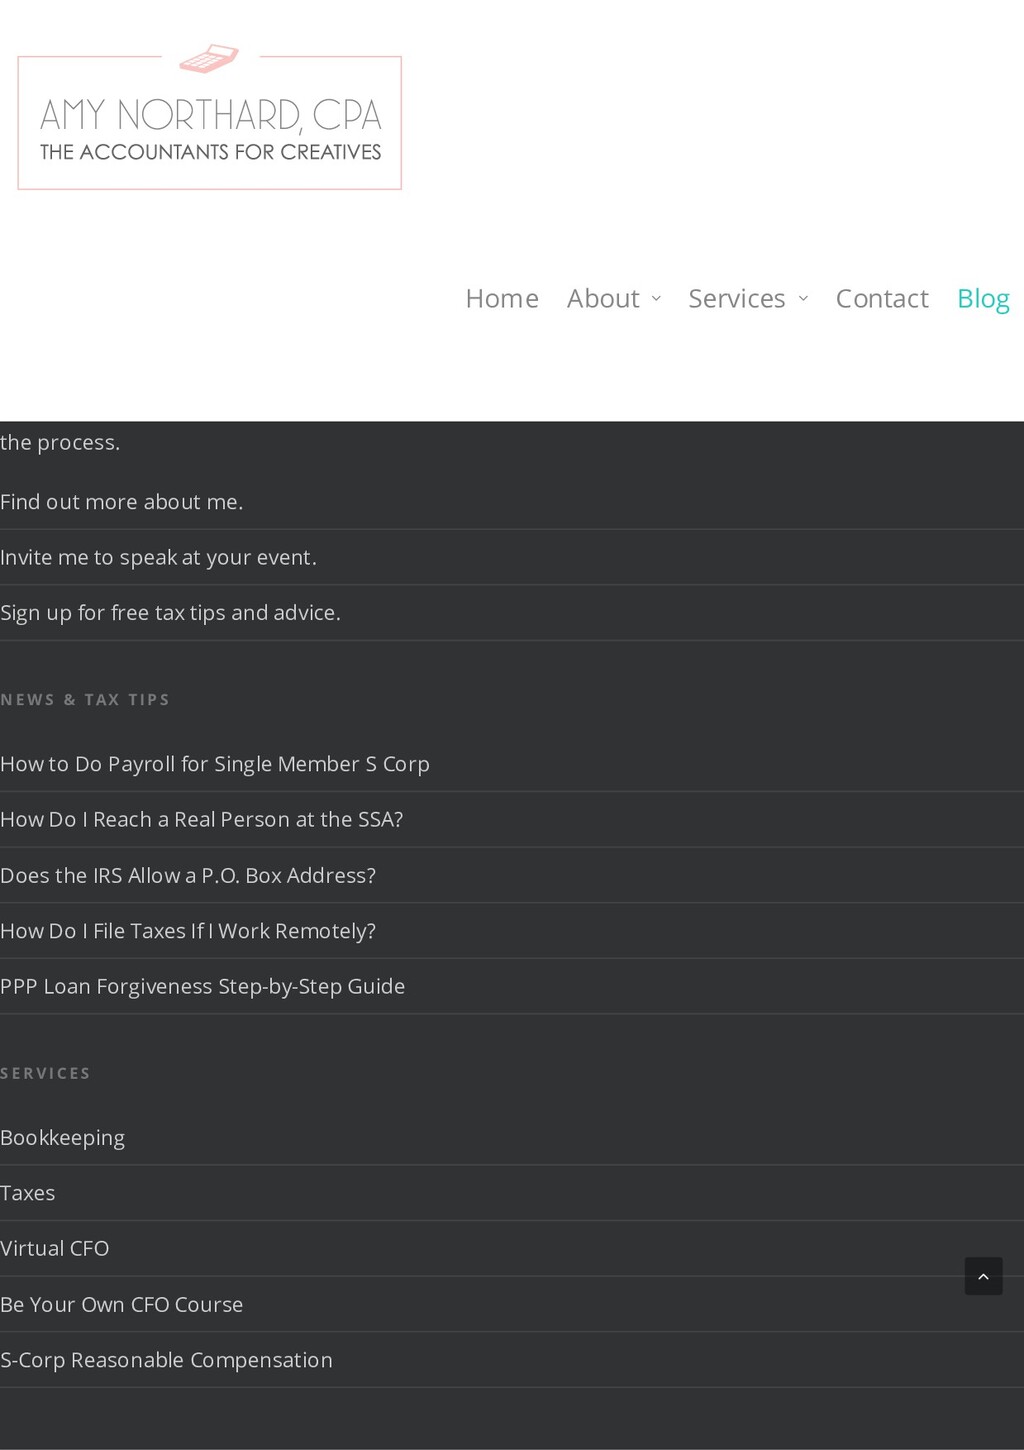Viewport: 1024px width, 1450px height.
Task: Open "PPP Loan Forgiveness Step-by-Step Guide"
Action: click(x=202, y=986)
